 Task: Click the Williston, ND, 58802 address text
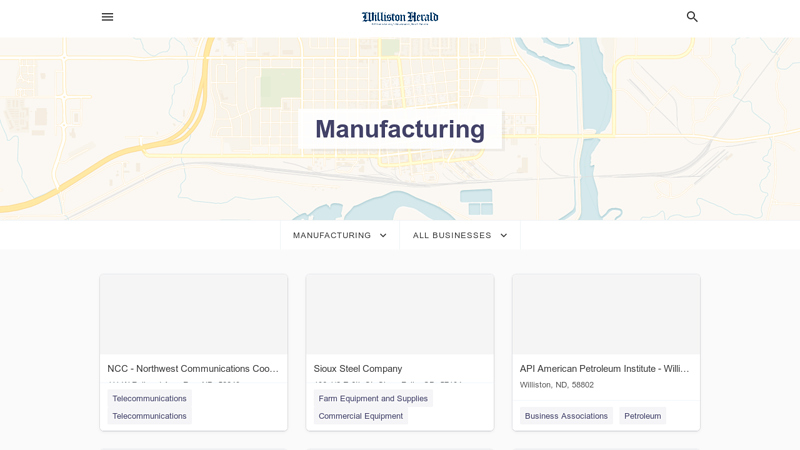[x=557, y=385]
